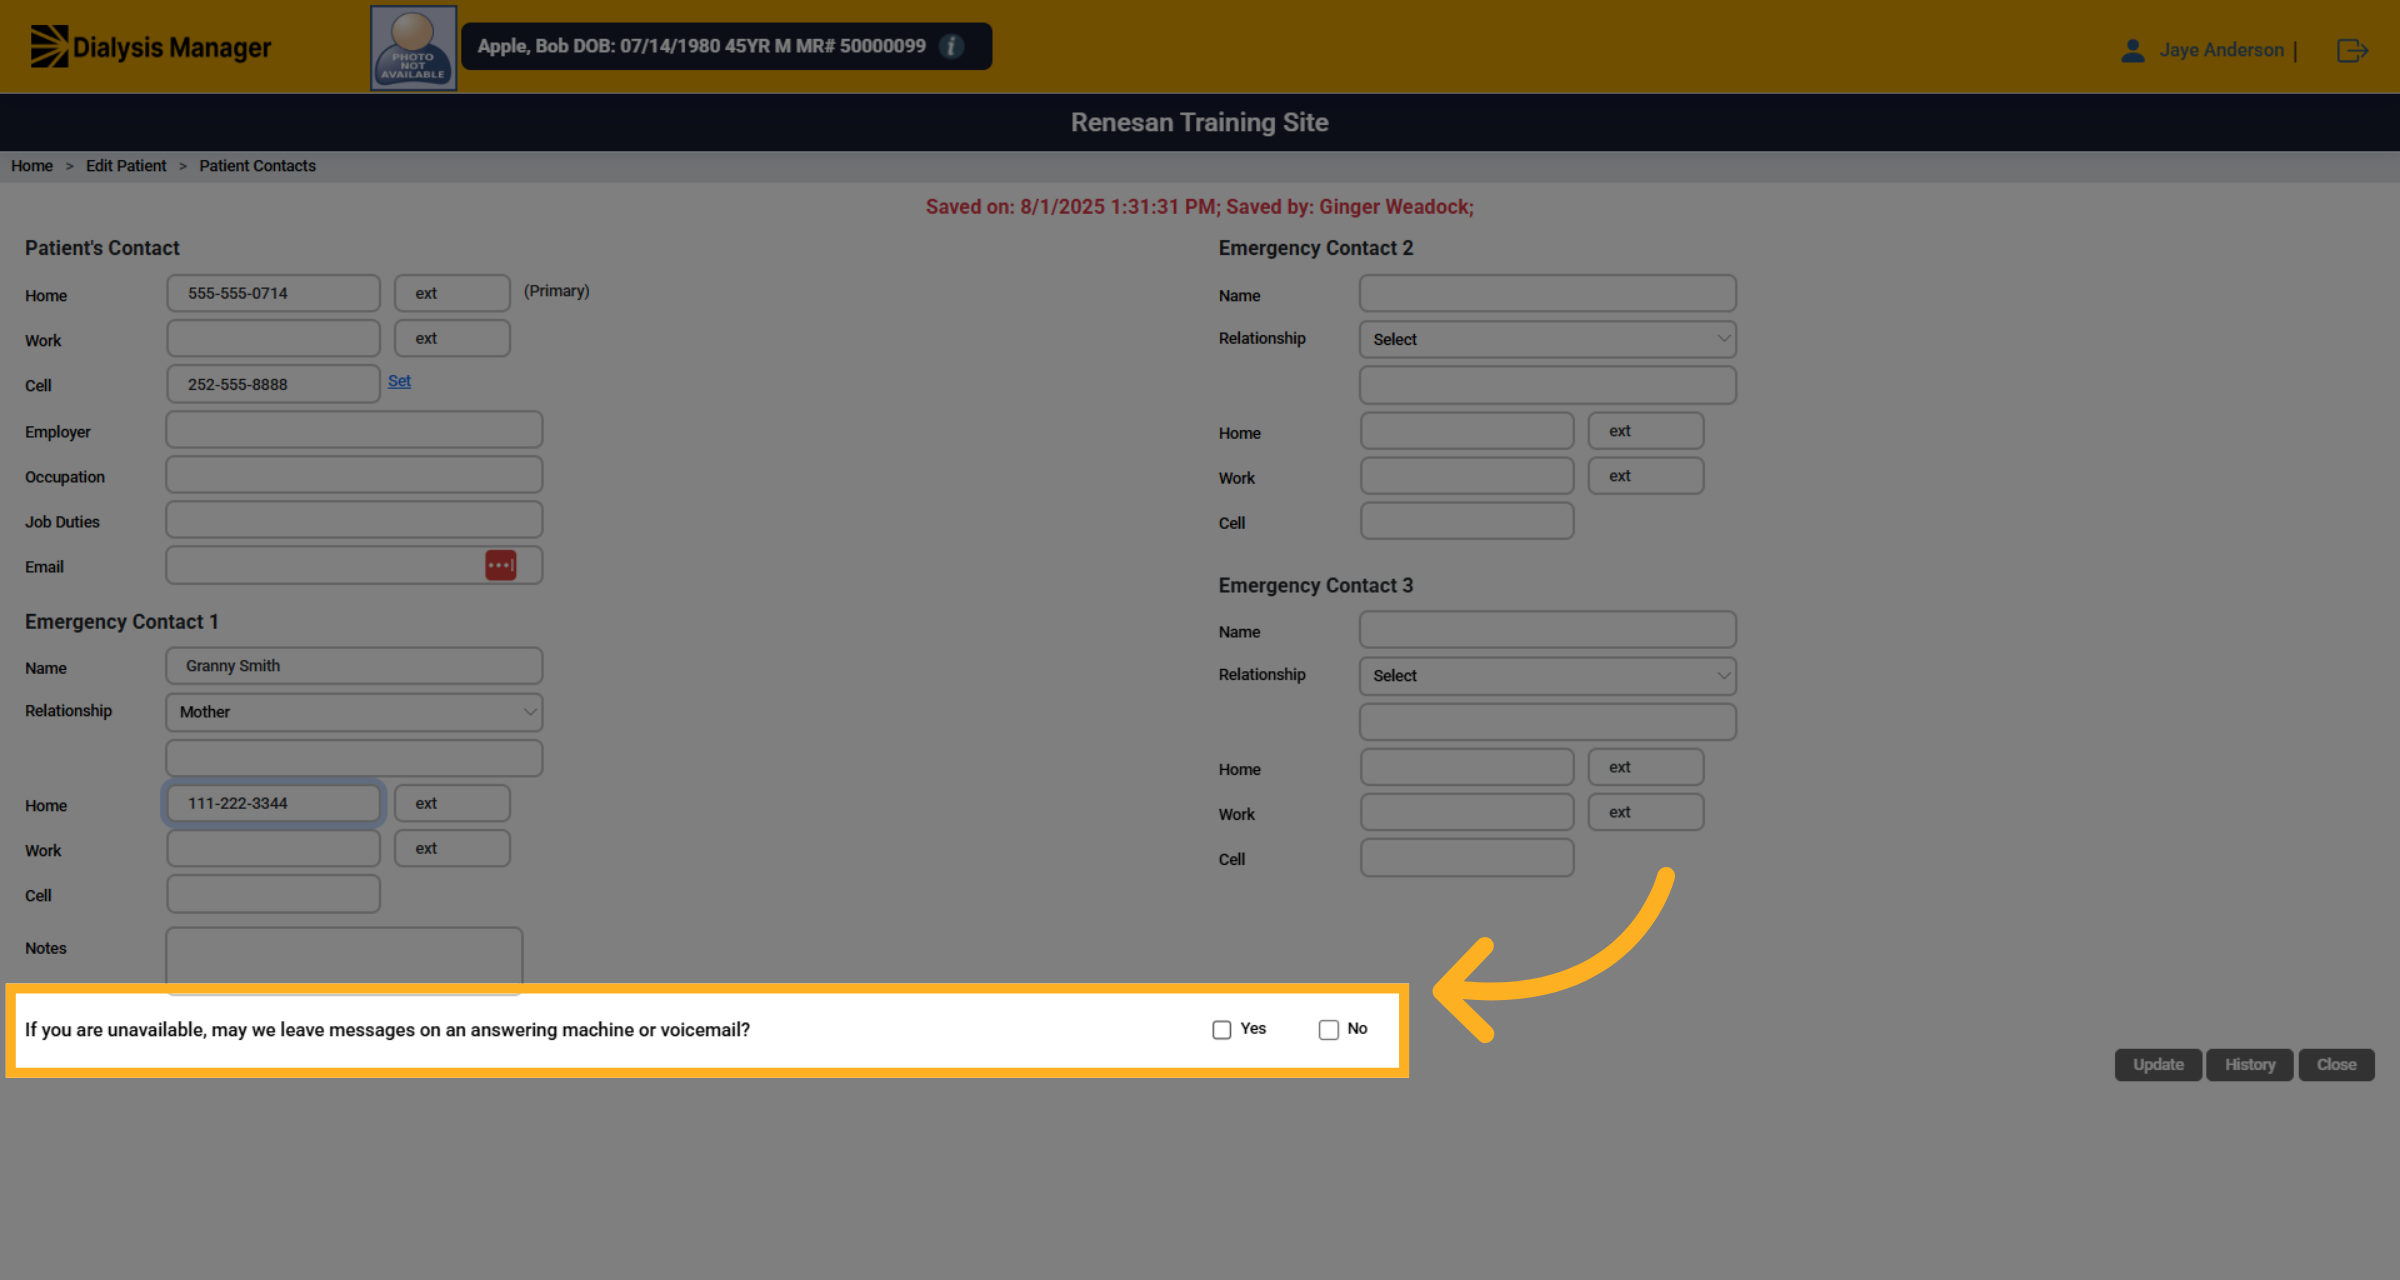Click Emergency Contact 2 Name field
The image size is (2400, 1280).
click(1548, 293)
